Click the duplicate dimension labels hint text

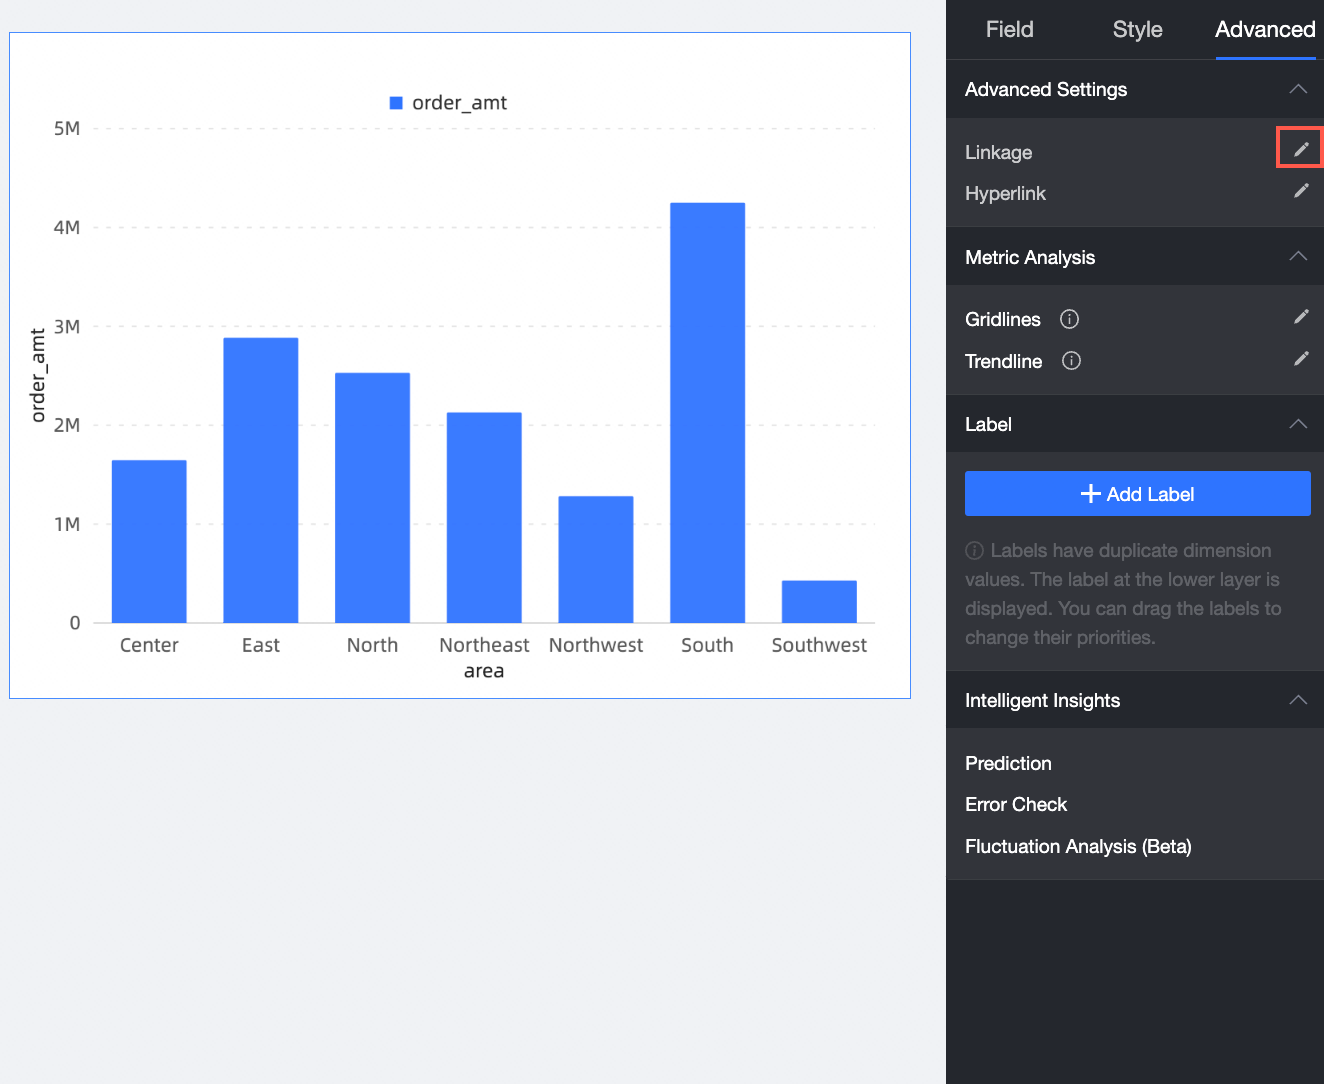[1123, 594]
